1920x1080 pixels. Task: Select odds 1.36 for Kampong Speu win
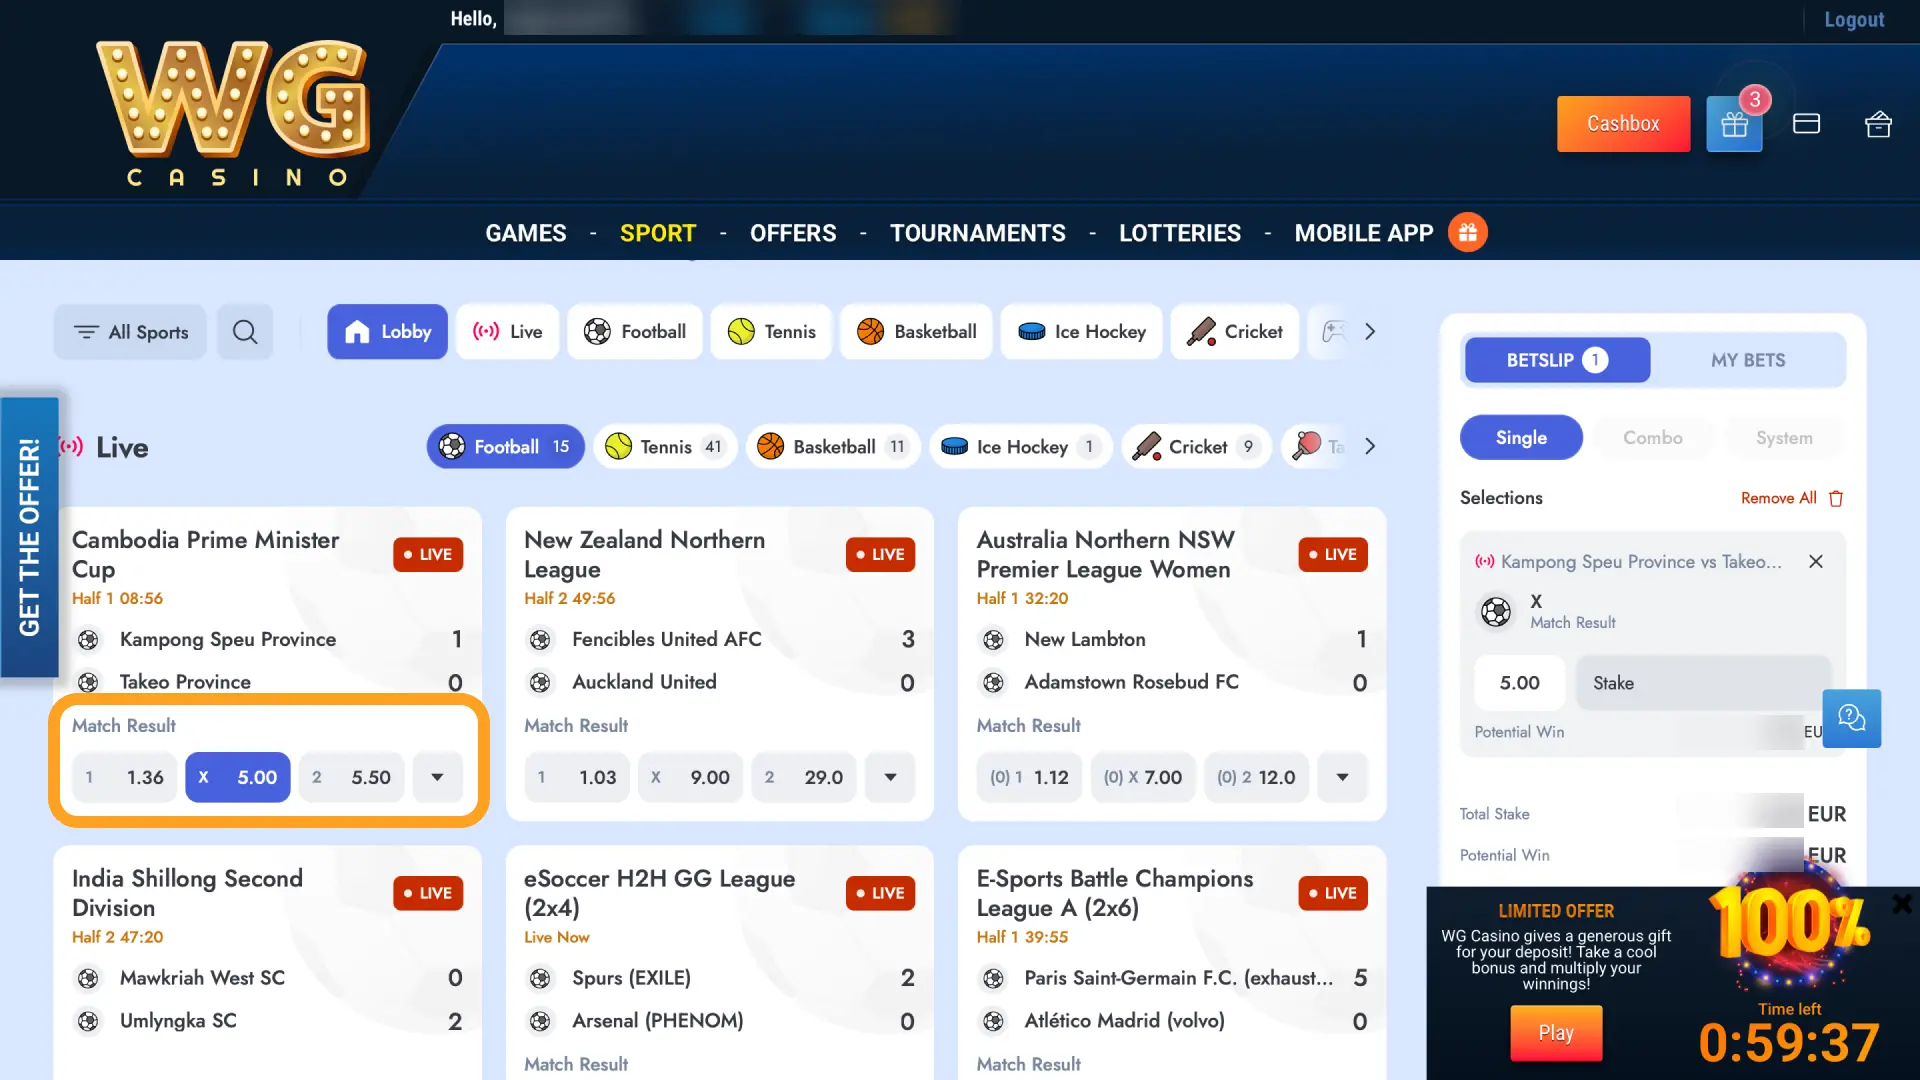(x=125, y=777)
